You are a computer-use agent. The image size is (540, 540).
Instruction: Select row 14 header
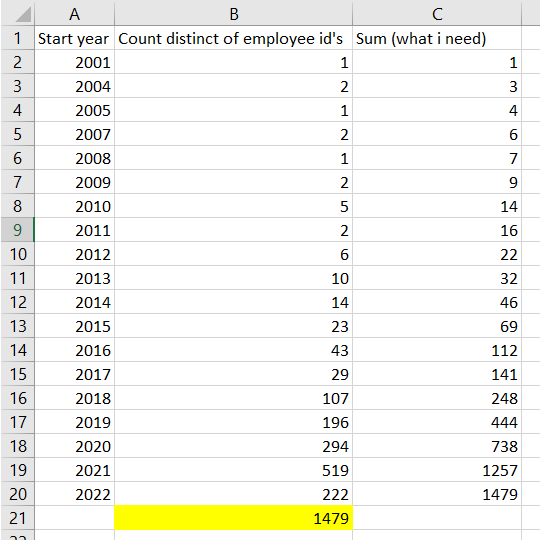[18, 350]
